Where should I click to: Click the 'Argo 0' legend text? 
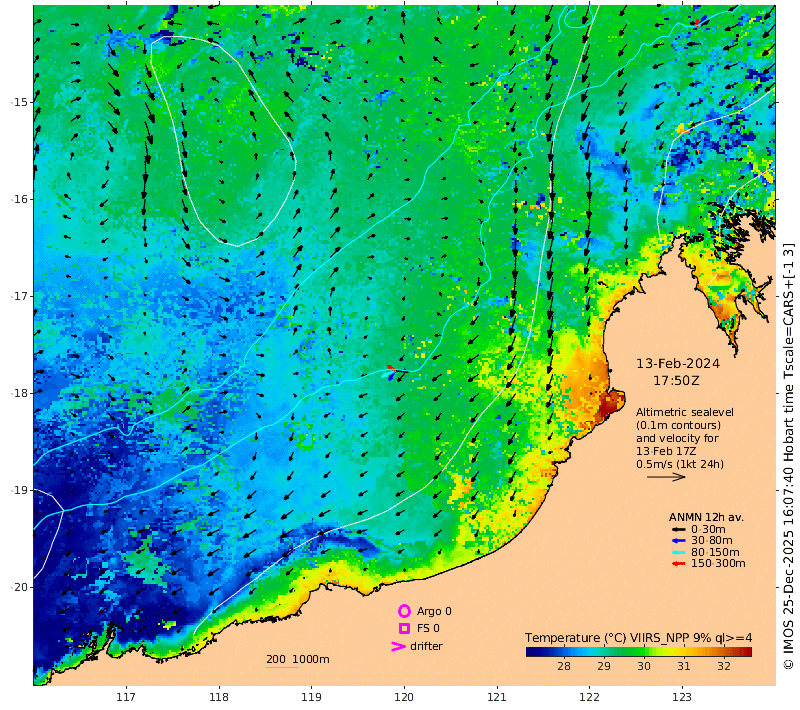(434, 611)
